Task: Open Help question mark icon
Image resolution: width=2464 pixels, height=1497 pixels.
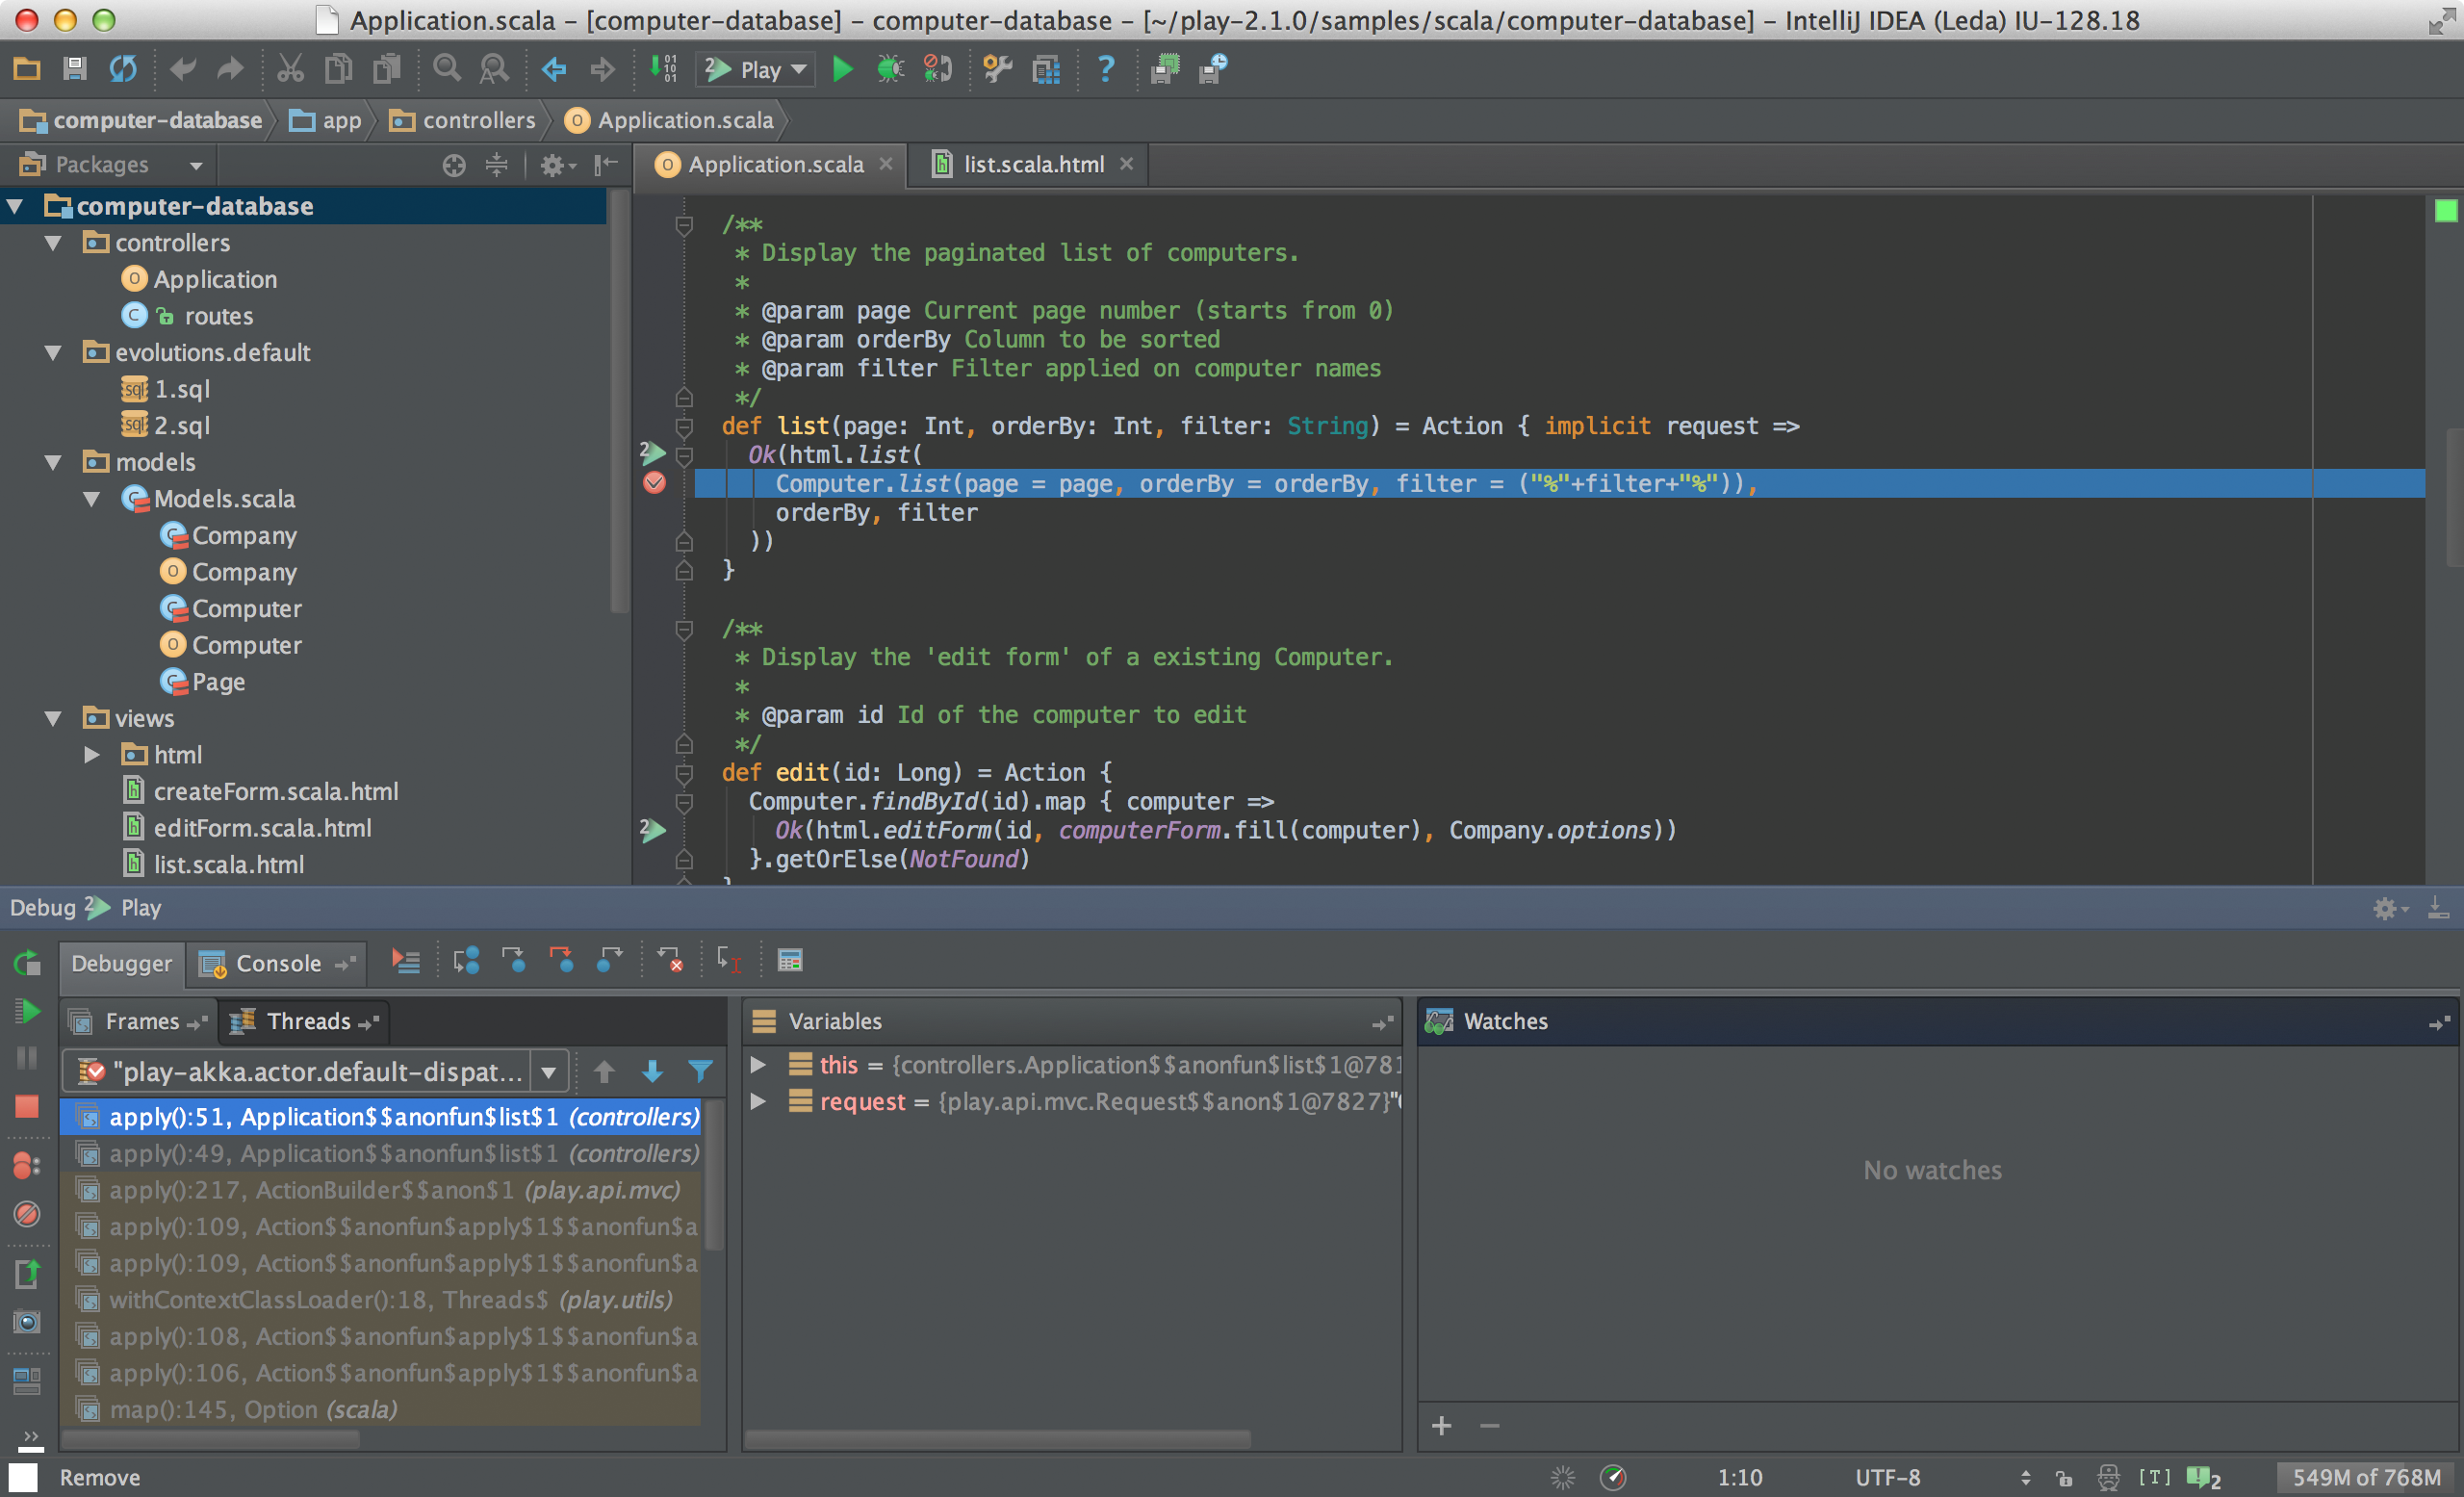Action: [1105, 69]
